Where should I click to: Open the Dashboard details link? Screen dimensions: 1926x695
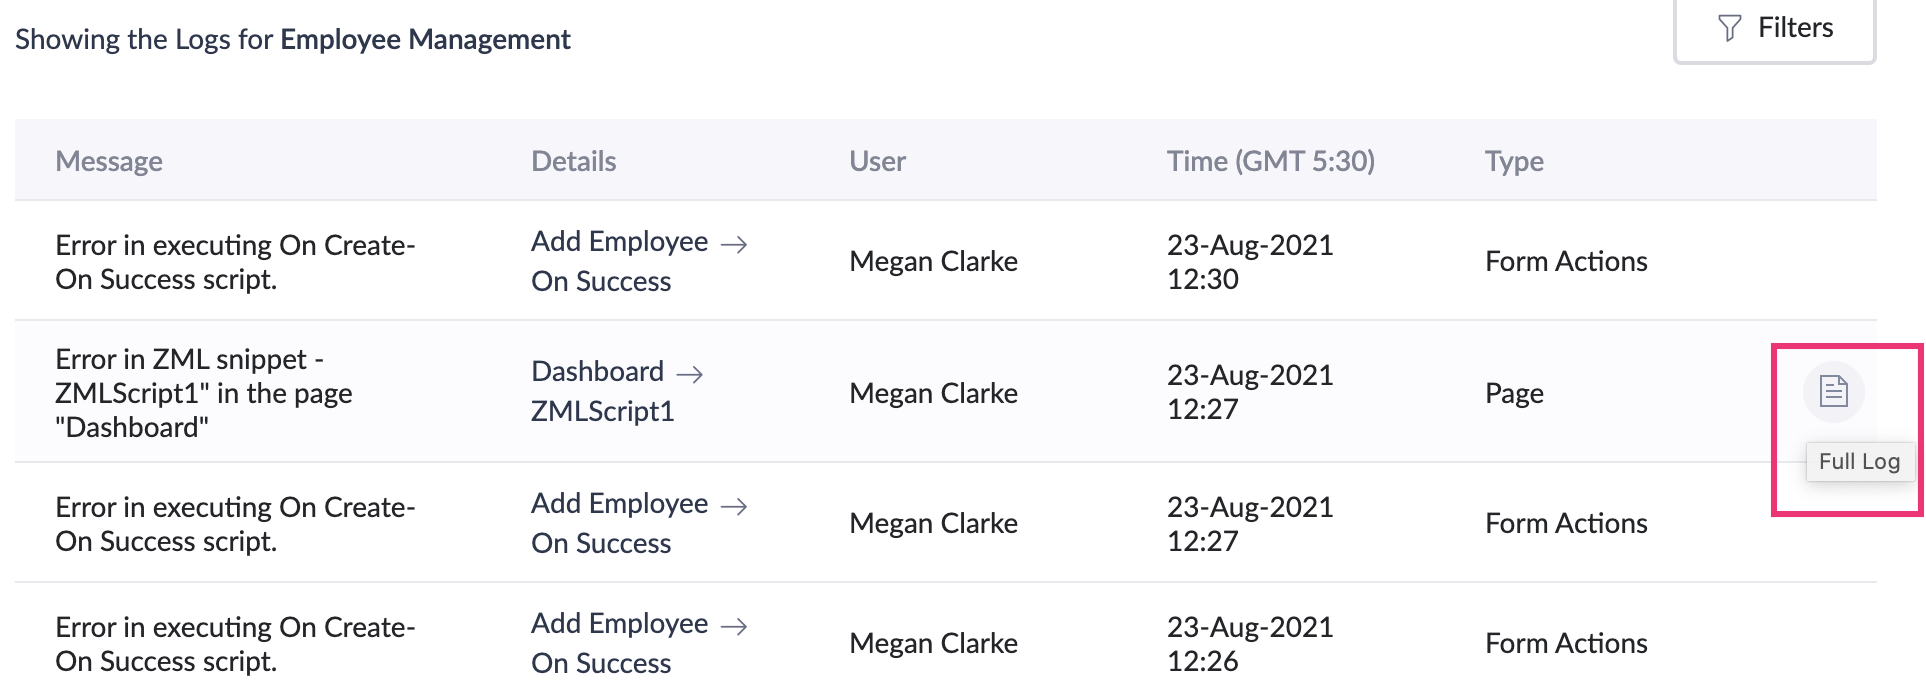point(598,372)
